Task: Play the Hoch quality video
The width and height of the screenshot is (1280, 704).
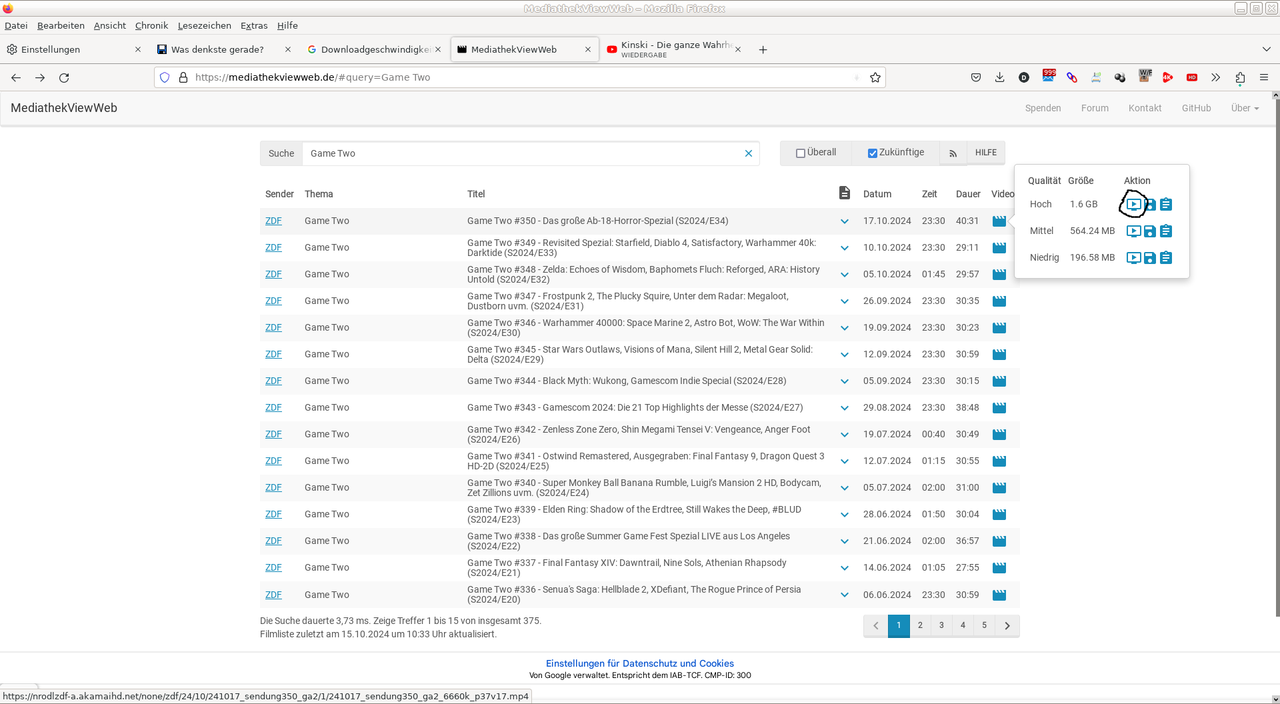Action: (1133, 204)
